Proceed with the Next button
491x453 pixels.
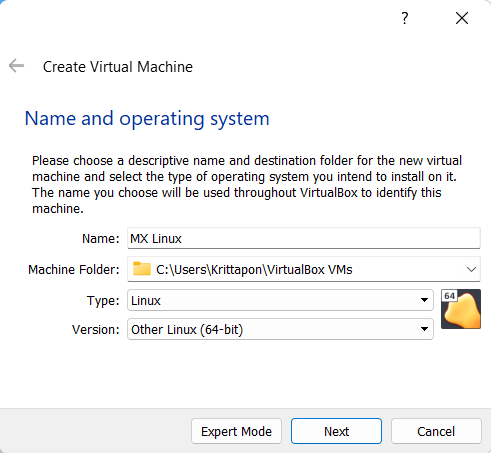click(x=336, y=431)
